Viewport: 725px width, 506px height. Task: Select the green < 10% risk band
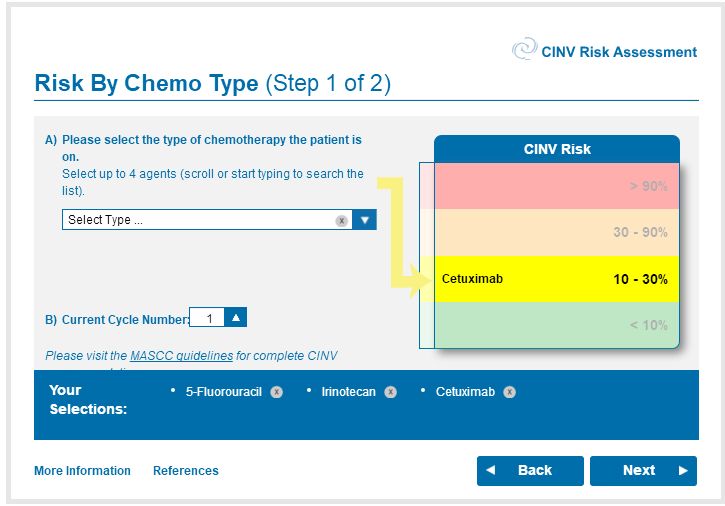[556, 325]
